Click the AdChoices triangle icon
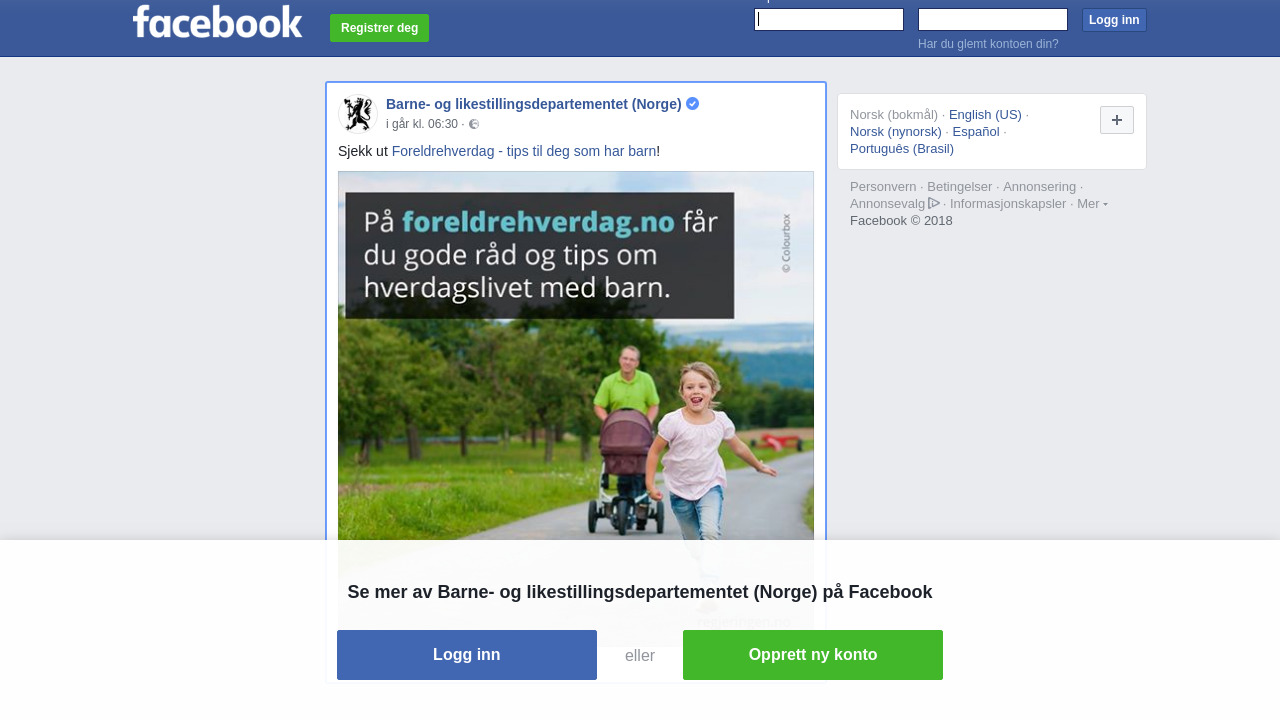Image resolution: width=1280 pixels, height=720 pixels. pos(934,203)
